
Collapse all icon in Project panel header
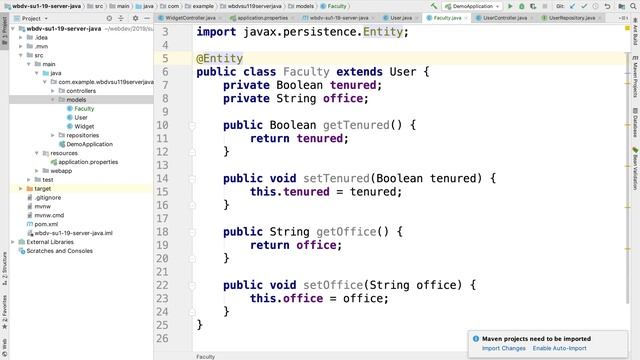(x=121, y=18)
